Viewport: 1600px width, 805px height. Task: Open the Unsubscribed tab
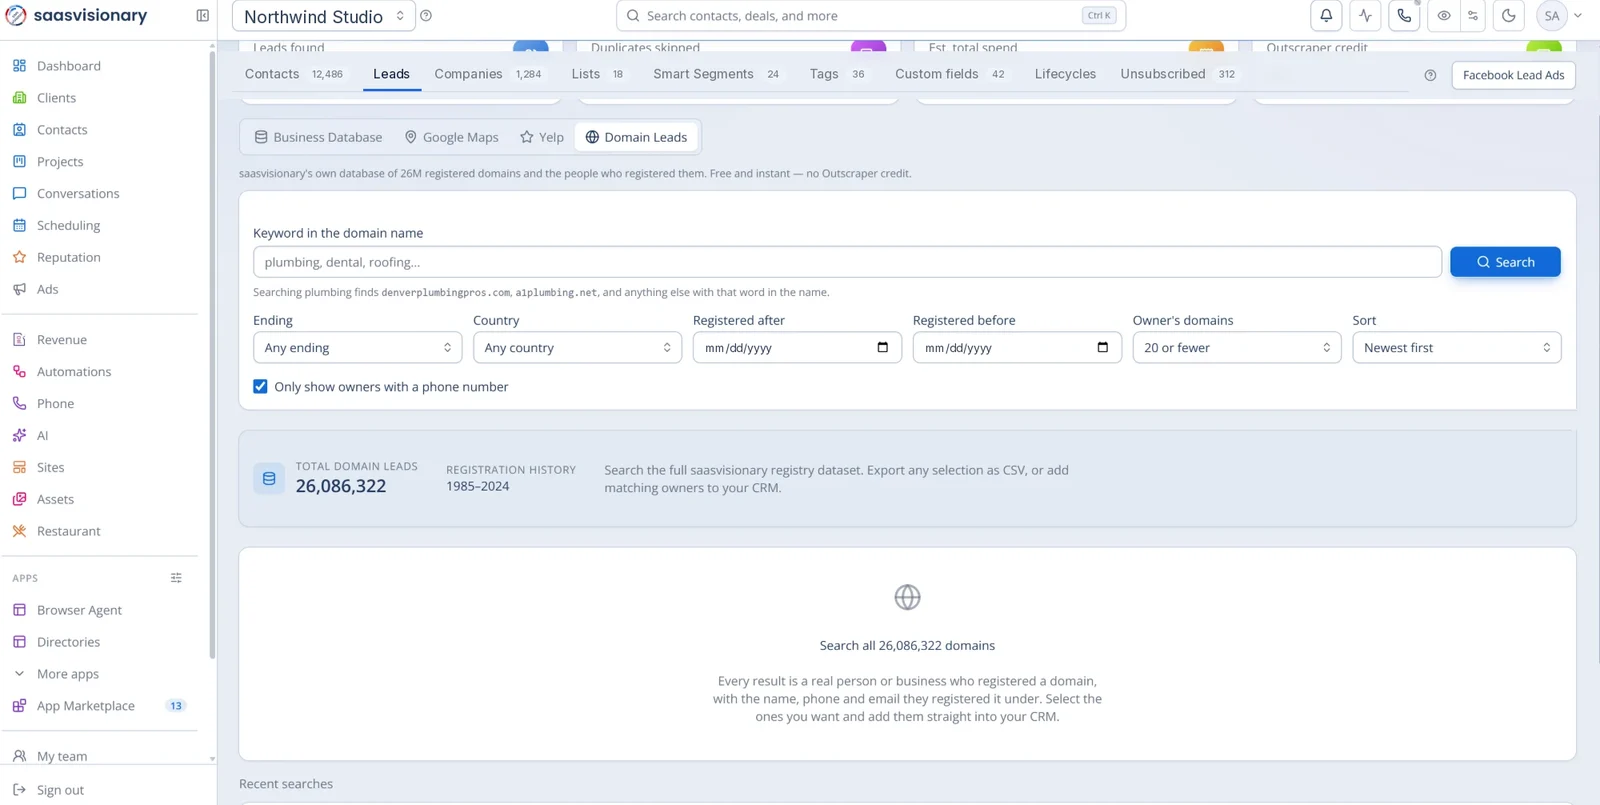point(1179,74)
